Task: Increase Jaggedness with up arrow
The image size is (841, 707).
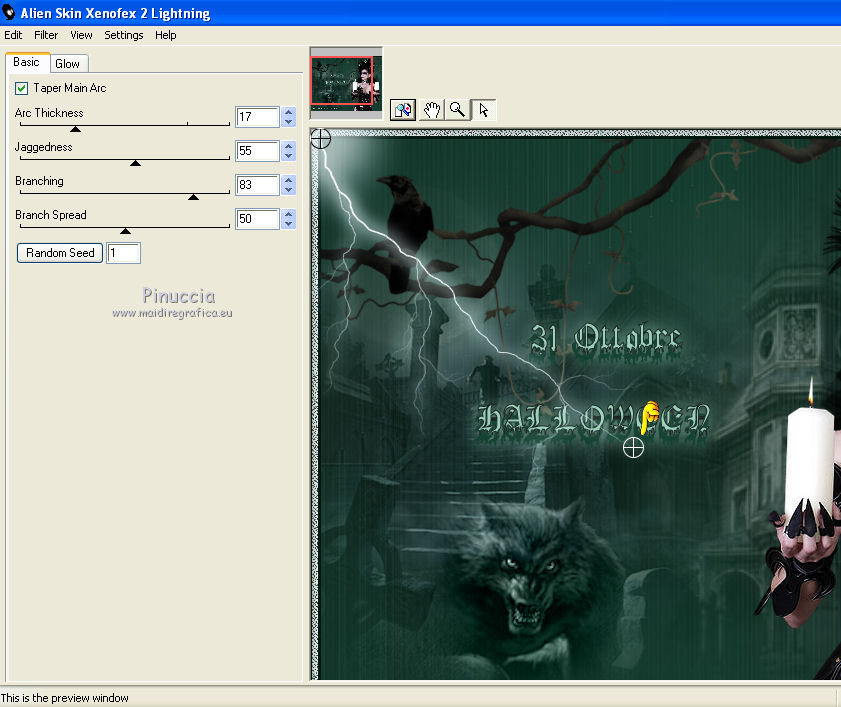Action: 289,146
